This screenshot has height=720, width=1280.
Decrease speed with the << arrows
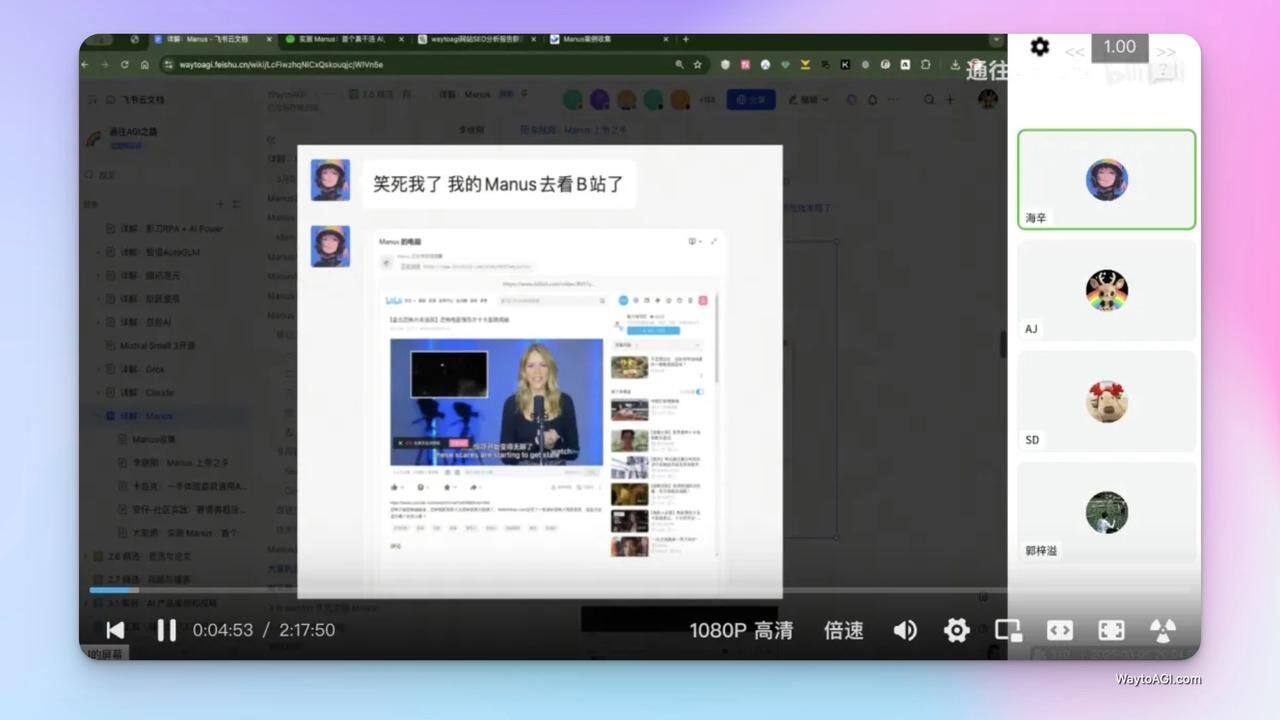[x=1074, y=51]
